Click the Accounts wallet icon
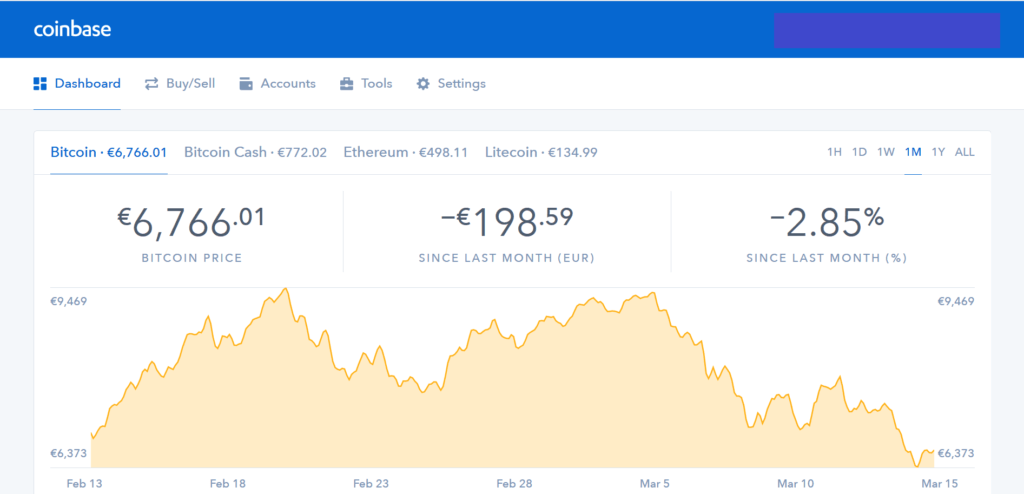The width and height of the screenshot is (1024, 494). pos(246,84)
